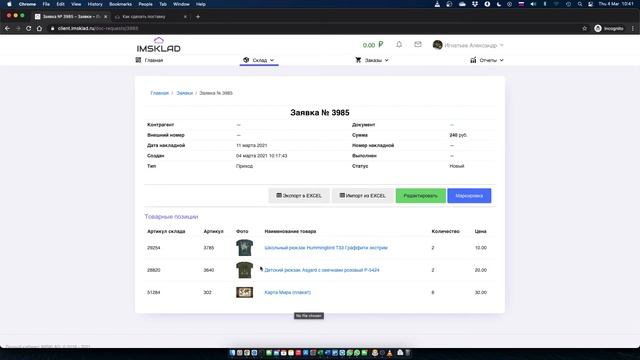Screen dimensions: 640x360
Task: Open the Window menu
Action: click(181, 4)
